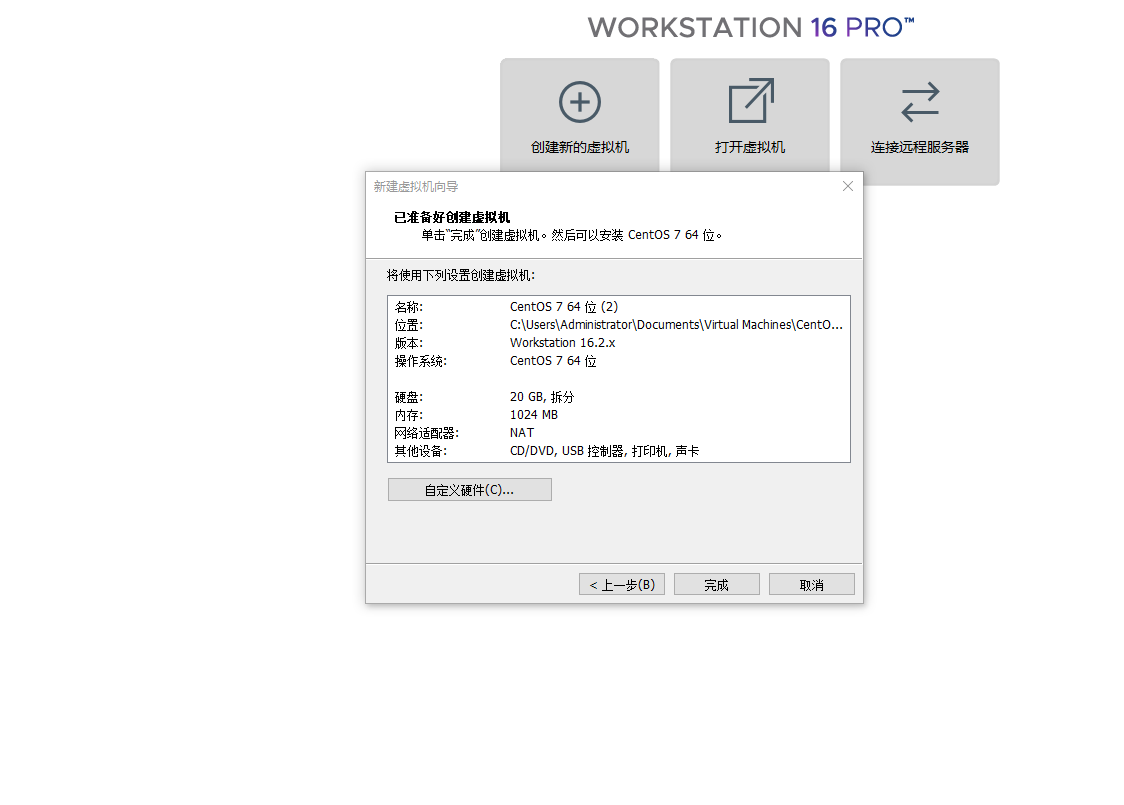The image size is (1124, 805).
Task: Click the plus icon to create a new virtual machine
Action: 580,102
